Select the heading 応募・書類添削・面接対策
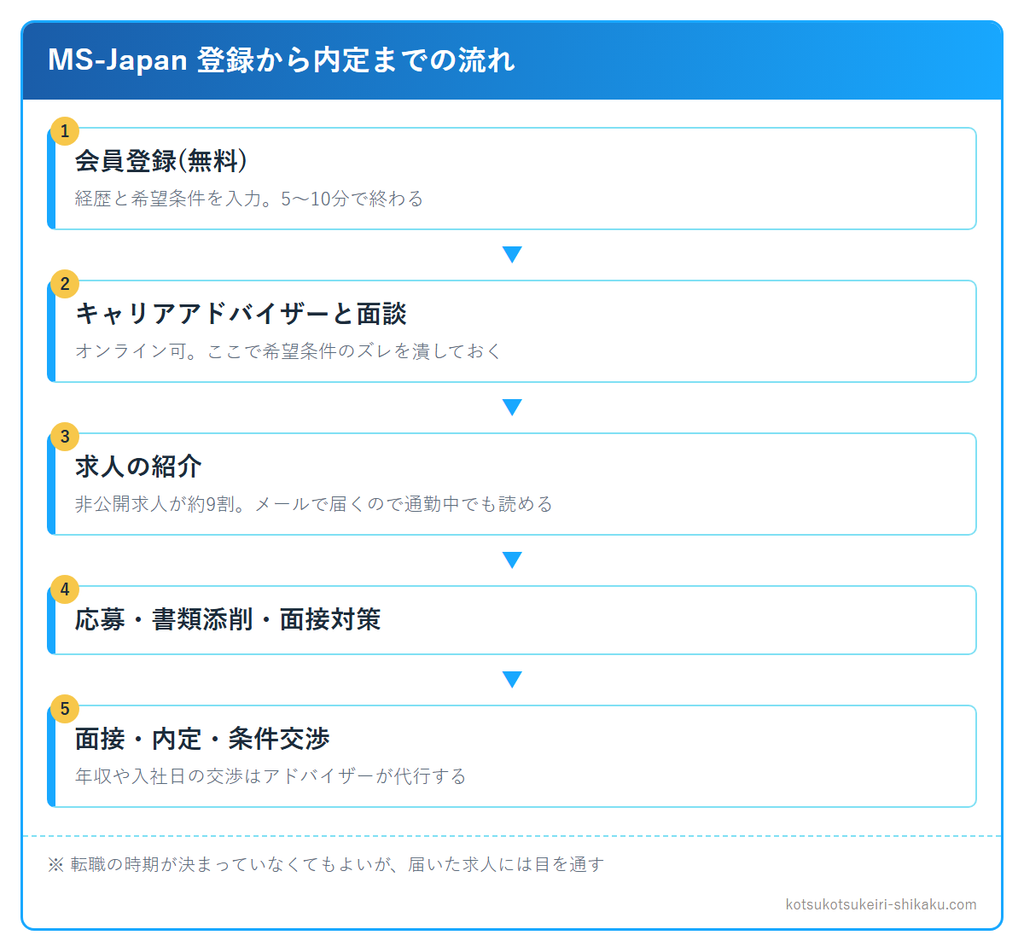Image resolution: width=1024 pixels, height=951 pixels. 228,619
